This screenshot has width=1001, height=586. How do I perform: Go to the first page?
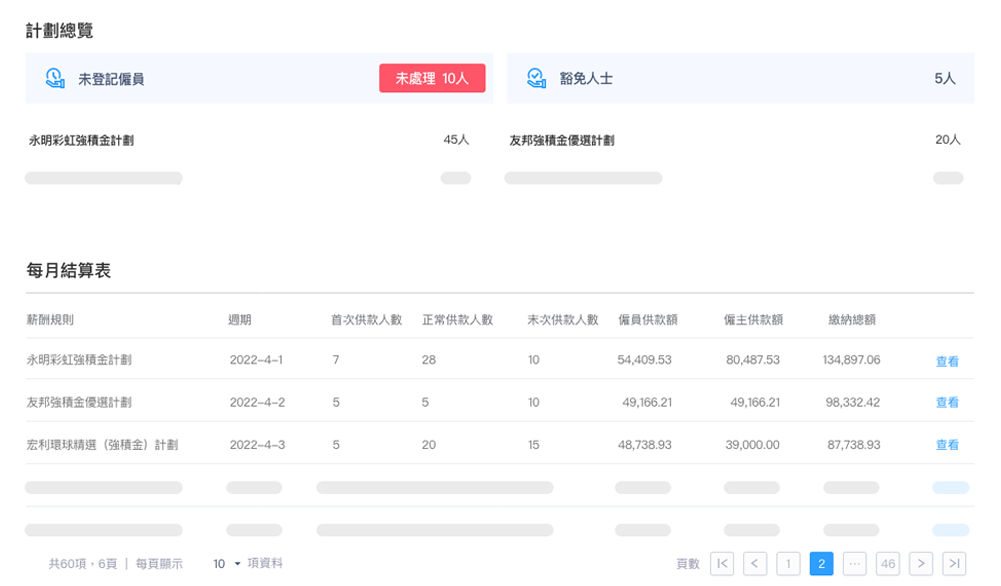point(722,563)
